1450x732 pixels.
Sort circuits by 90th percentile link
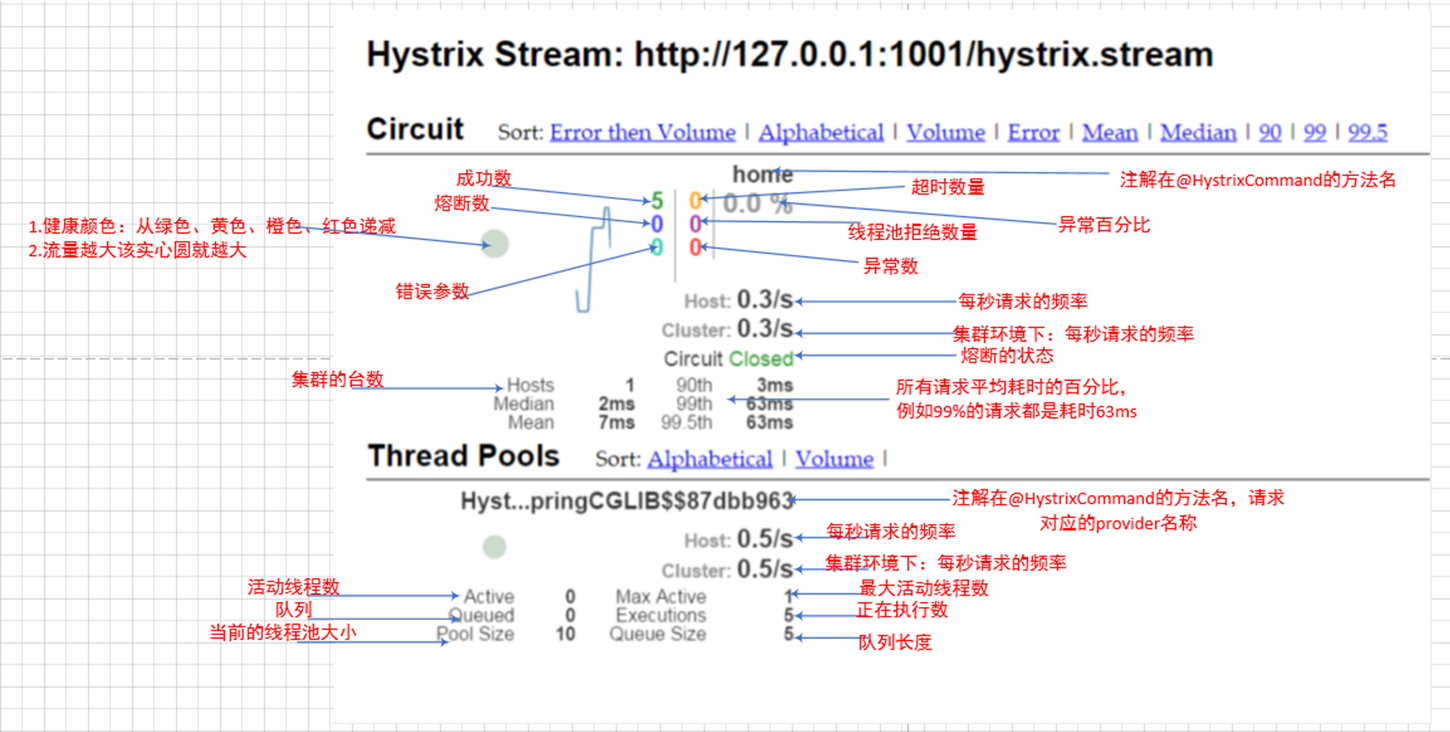coord(1270,133)
